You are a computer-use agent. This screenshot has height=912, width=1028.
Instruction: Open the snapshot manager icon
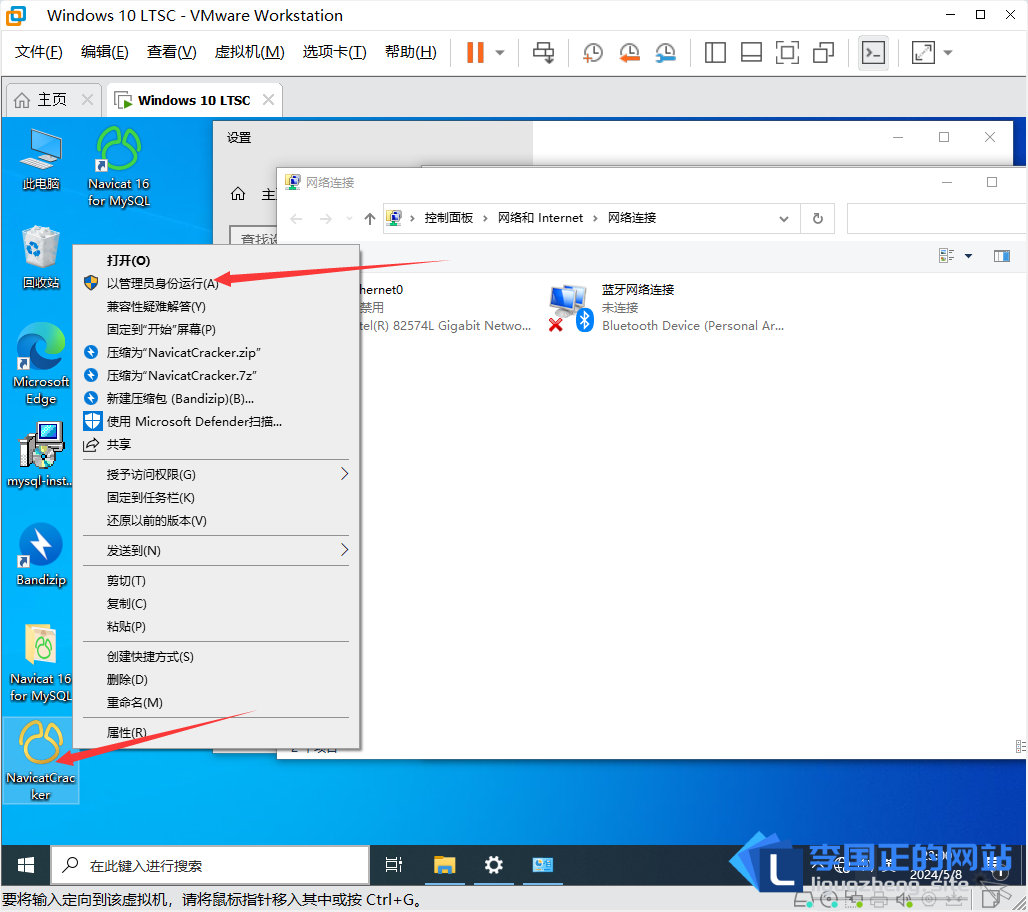coord(665,52)
